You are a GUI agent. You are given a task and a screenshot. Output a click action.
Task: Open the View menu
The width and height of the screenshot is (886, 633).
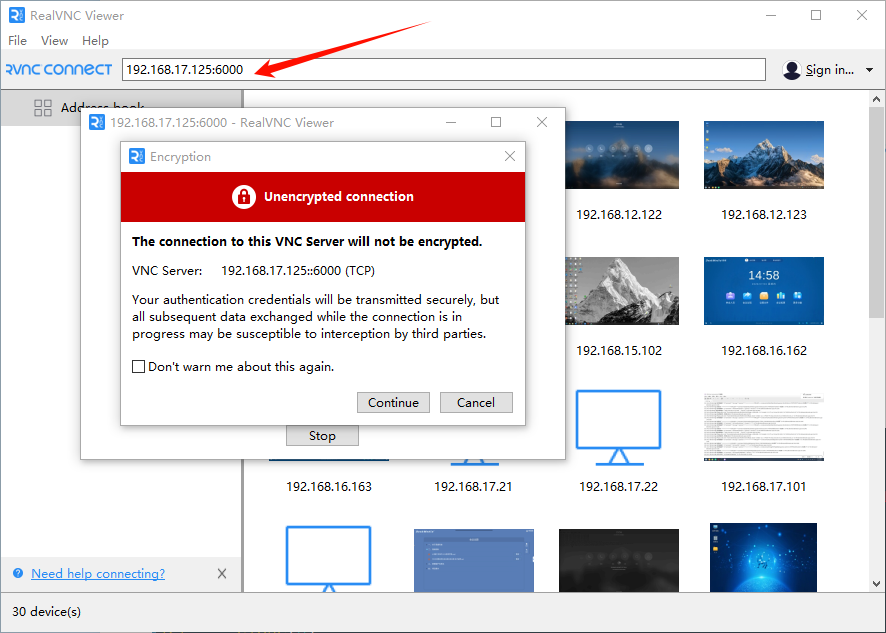pos(54,41)
